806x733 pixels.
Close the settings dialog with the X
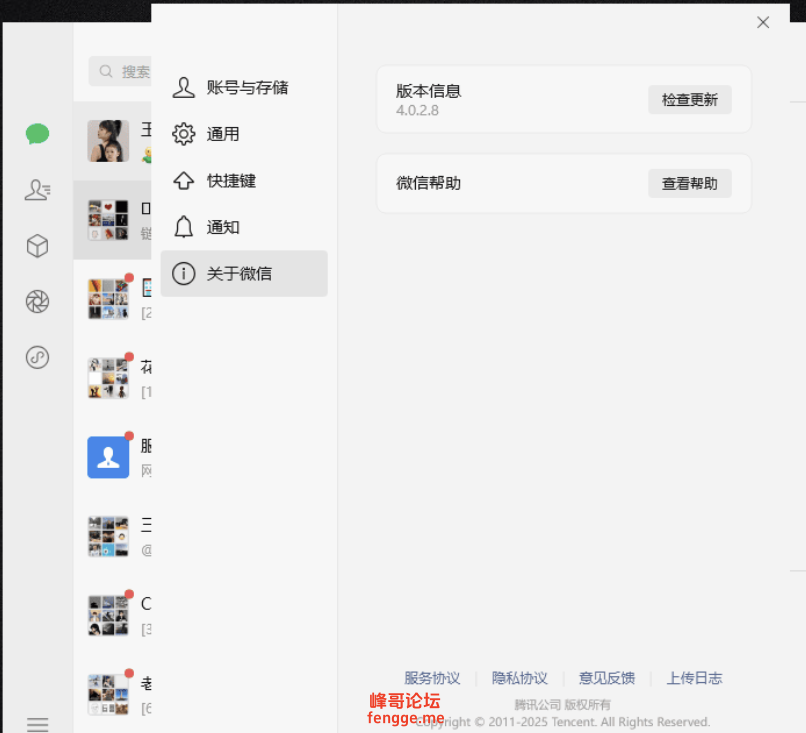pyautogui.click(x=763, y=22)
